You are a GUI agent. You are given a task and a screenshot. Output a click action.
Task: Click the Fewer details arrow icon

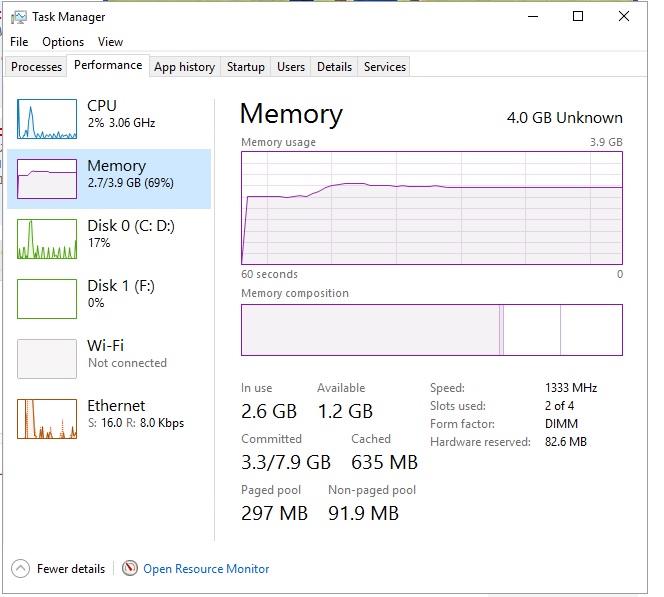(20, 569)
